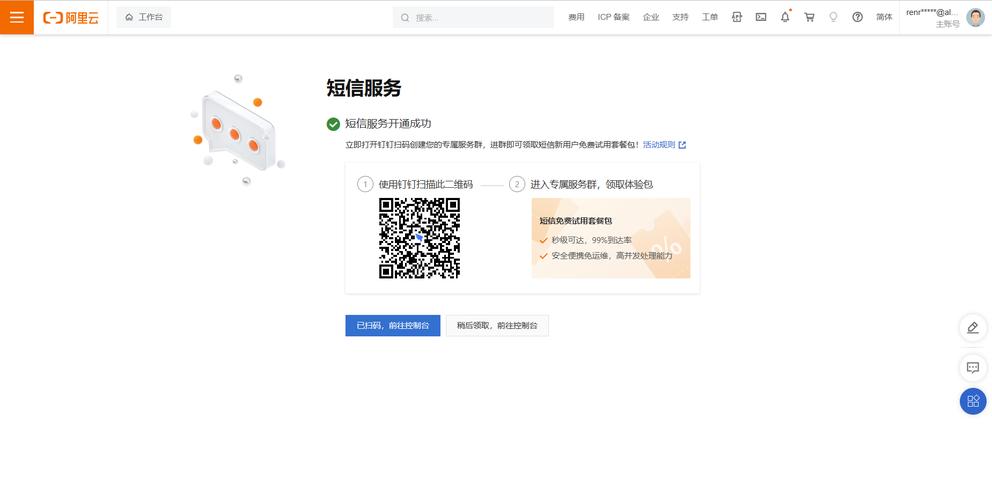
Task: Click the 短信服务开通成功 status text
Action: [388, 124]
